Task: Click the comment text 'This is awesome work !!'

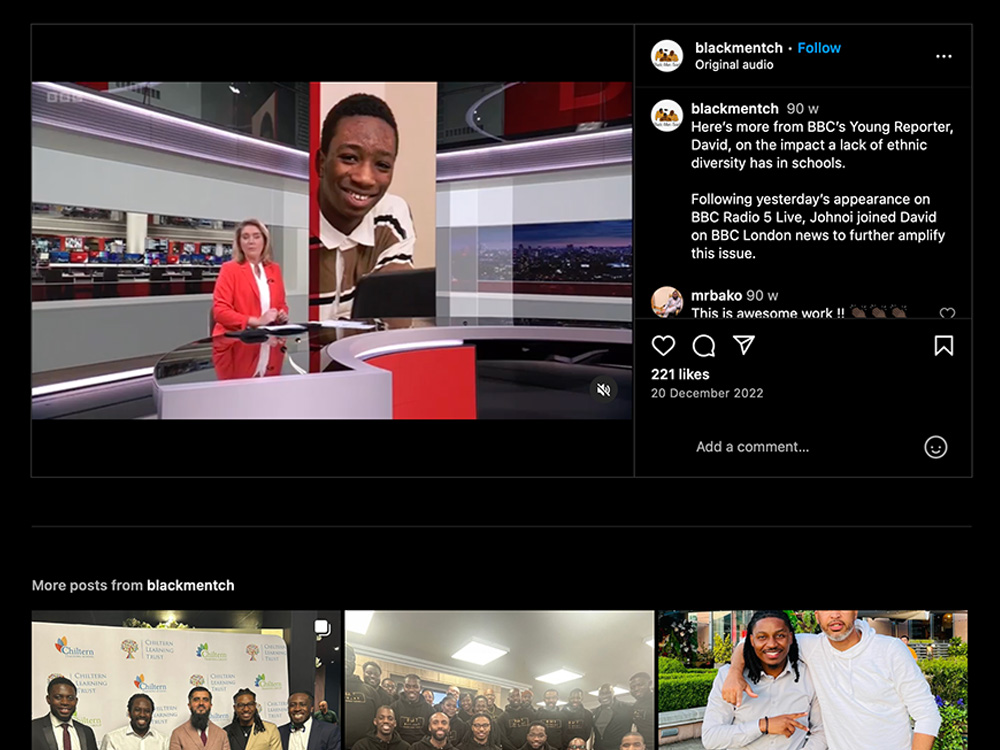Action: click(x=767, y=312)
